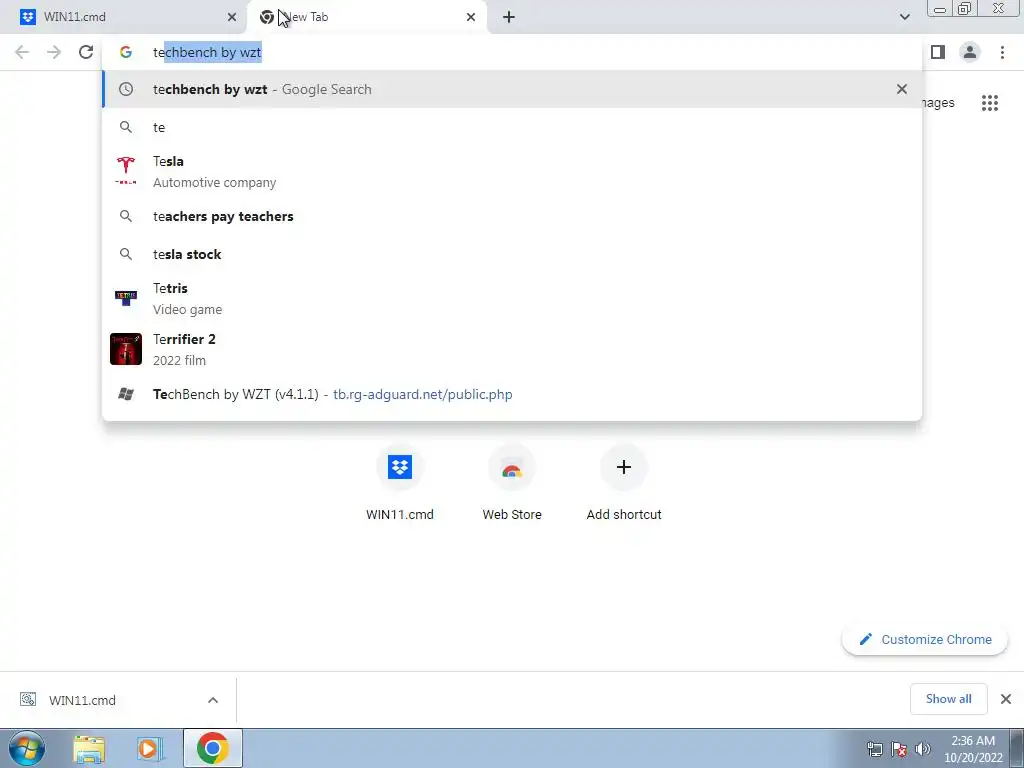Viewport: 1024px width, 768px height.
Task: Reload the page with the refresh icon
Action: [x=86, y=52]
